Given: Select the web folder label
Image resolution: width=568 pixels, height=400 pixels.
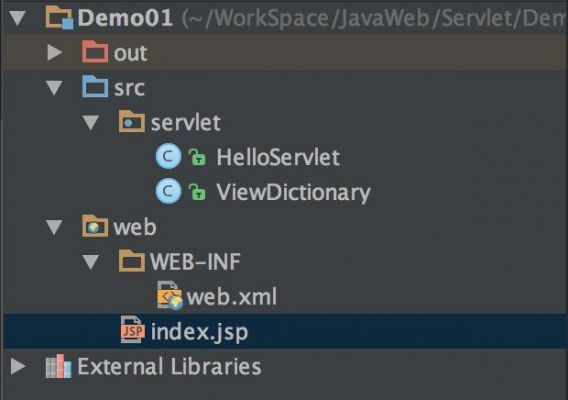Looking at the screenshot, I should [x=135, y=228].
